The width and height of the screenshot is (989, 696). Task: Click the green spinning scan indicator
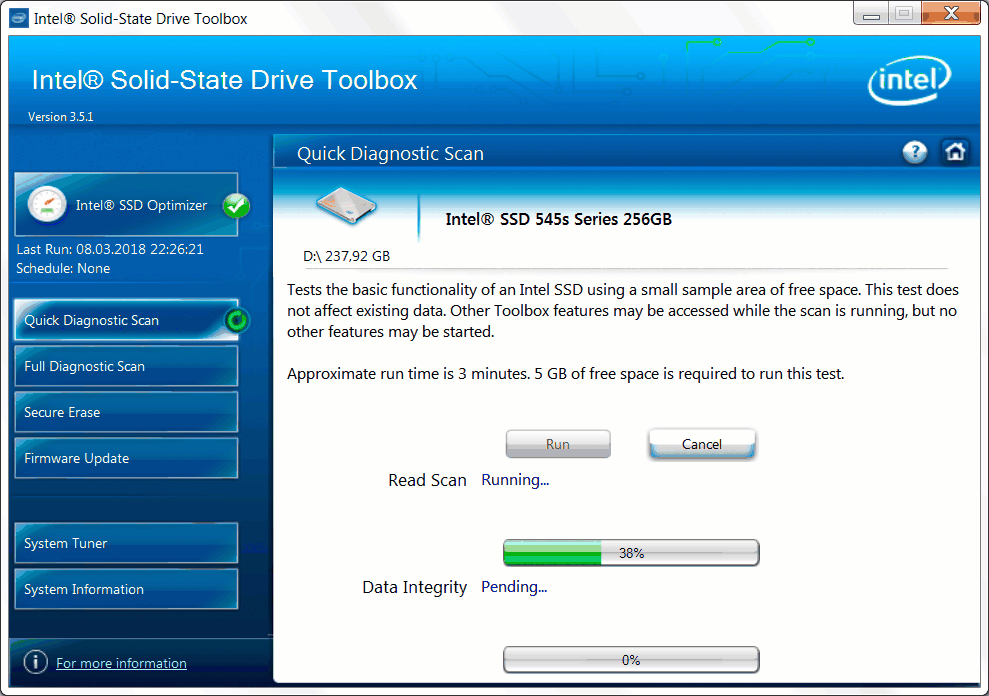(237, 321)
